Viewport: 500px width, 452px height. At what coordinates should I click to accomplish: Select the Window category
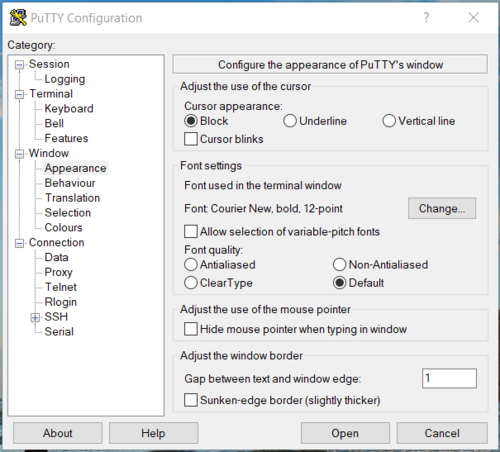(49, 153)
